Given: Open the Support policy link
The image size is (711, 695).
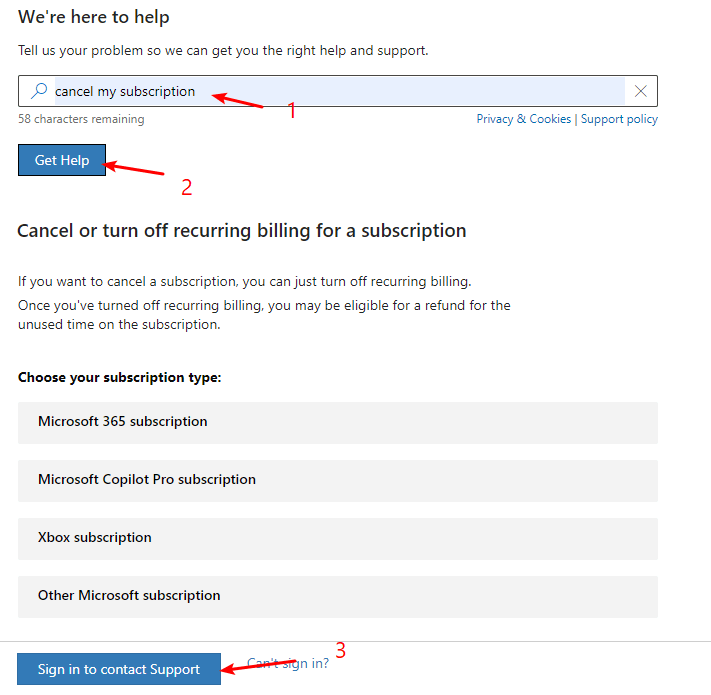Looking at the screenshot, I should [x=619, y=119].
